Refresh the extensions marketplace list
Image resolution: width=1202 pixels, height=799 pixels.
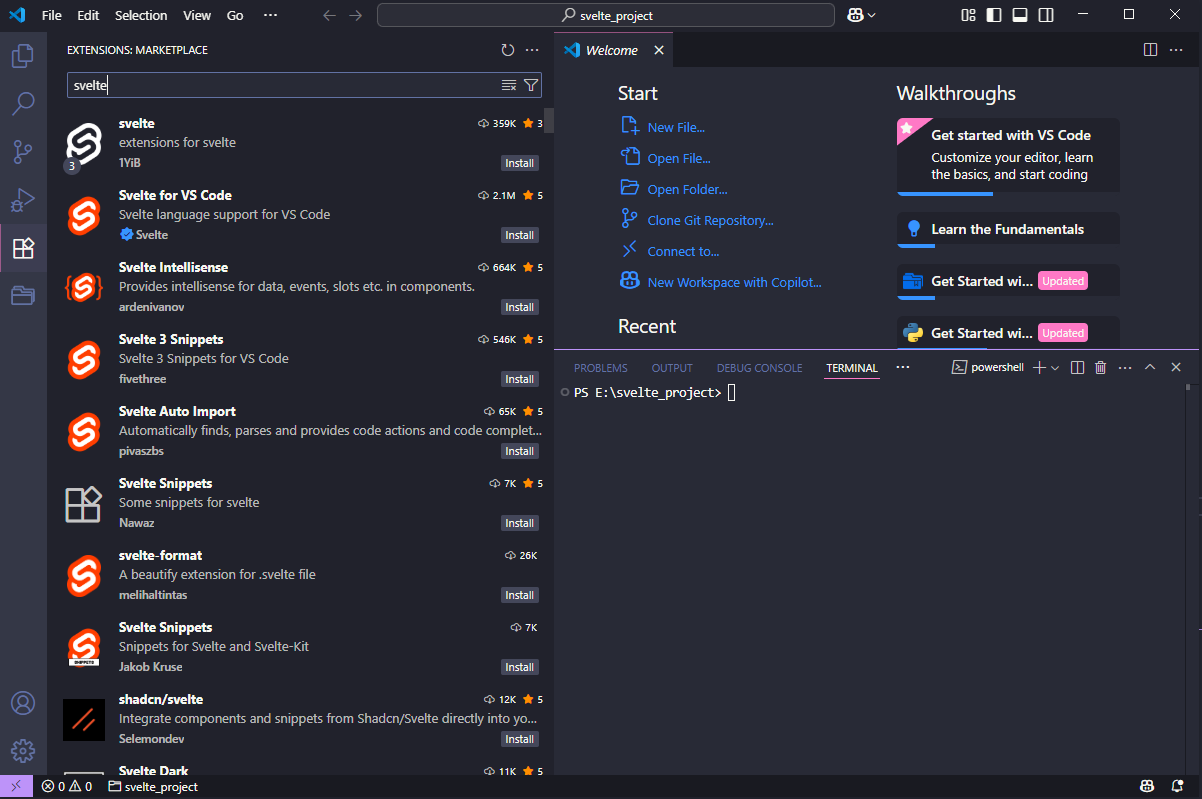coord(508,50)
